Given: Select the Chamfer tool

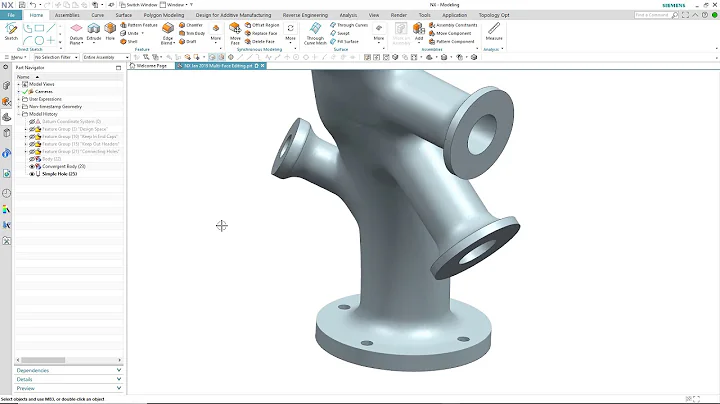Looking at the screenshot, I should click(191, 25).
